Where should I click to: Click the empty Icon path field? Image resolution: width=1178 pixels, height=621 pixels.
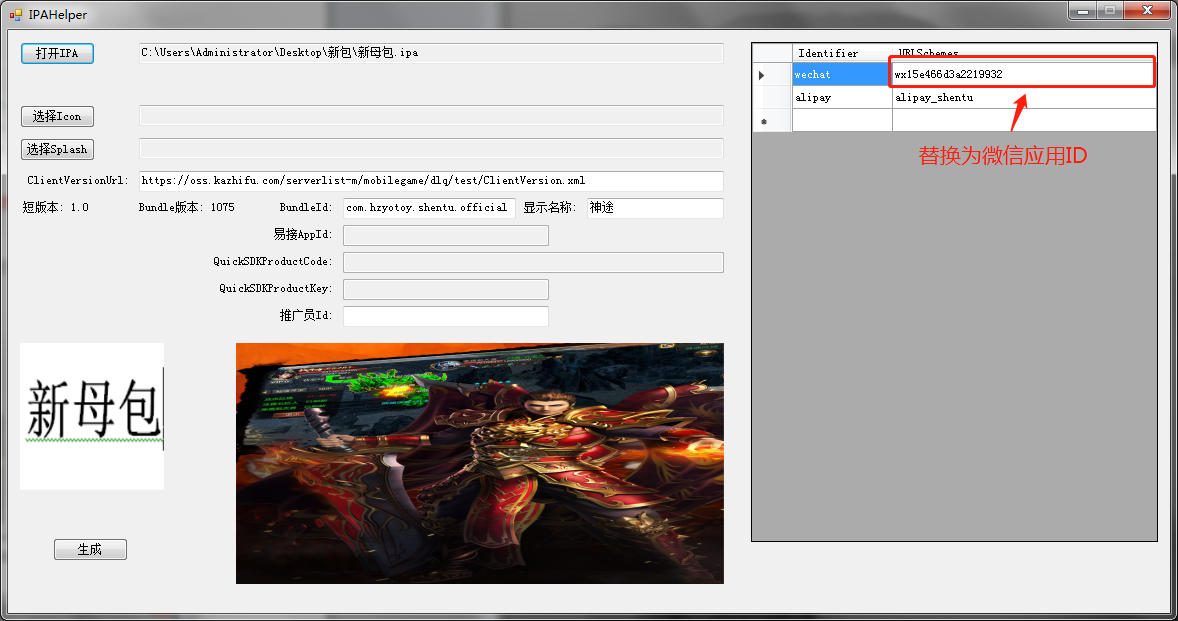coord(431,116)
